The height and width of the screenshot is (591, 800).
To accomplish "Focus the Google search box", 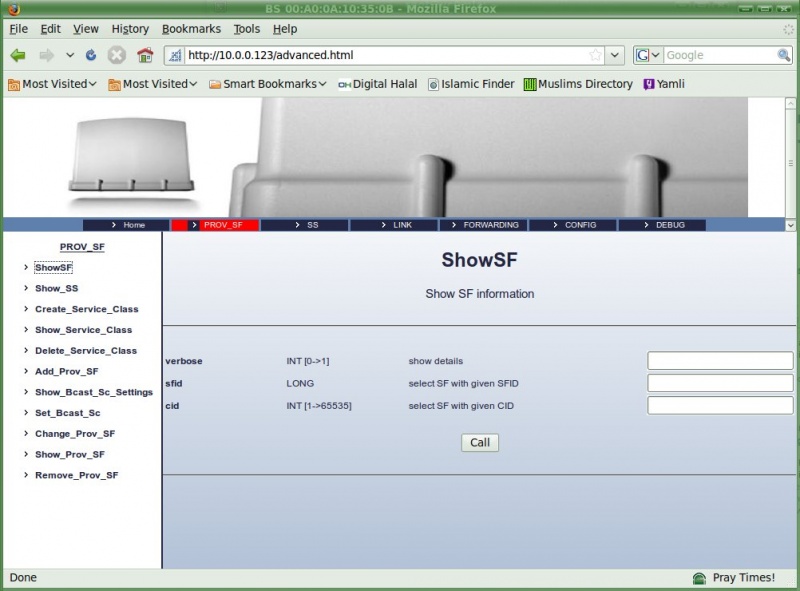I will [720, 55].
